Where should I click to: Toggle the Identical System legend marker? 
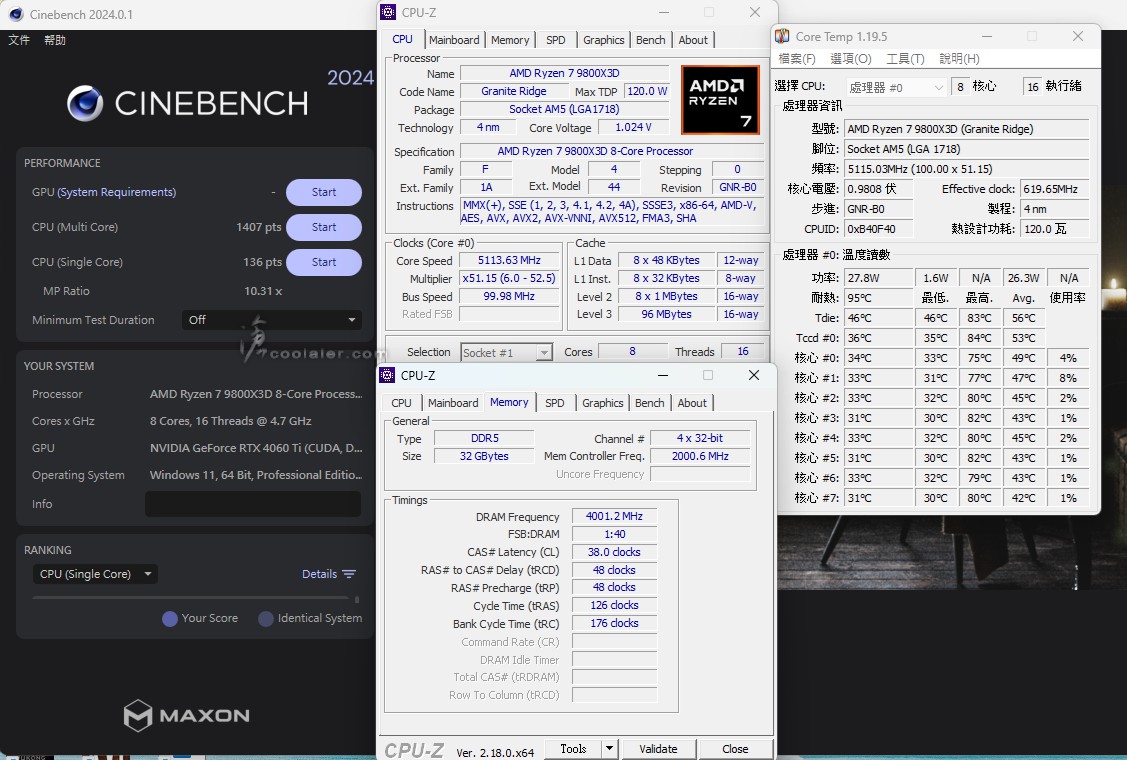click(x=266, y=619)
